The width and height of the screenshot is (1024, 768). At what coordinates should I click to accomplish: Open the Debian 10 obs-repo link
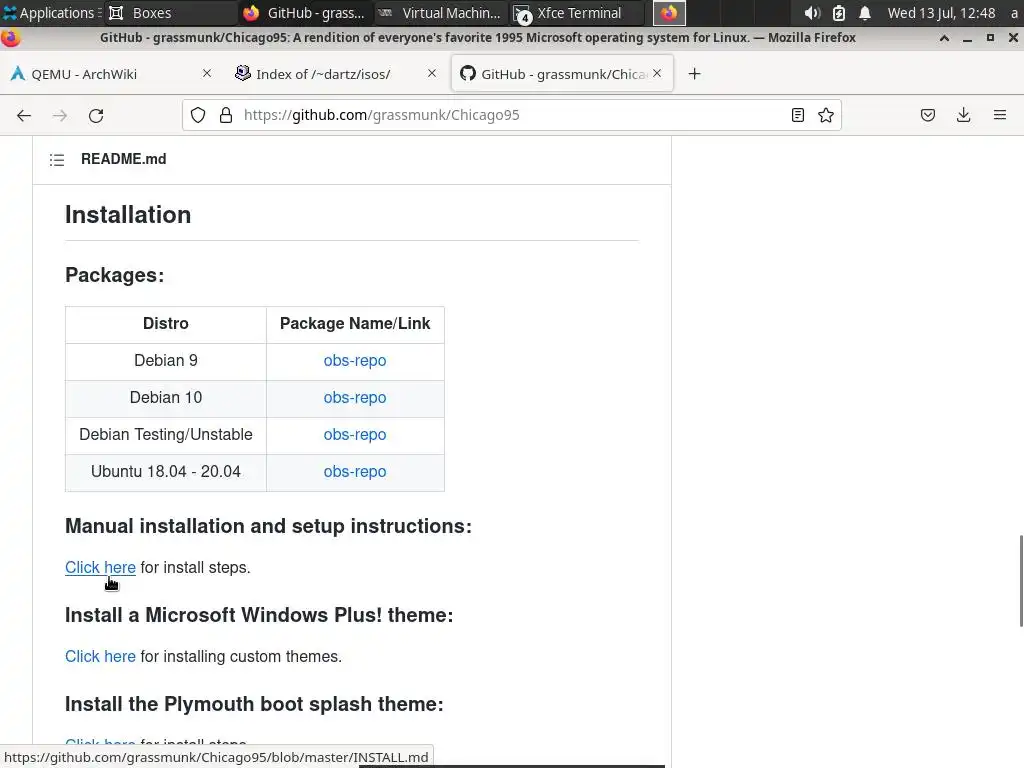355,398
